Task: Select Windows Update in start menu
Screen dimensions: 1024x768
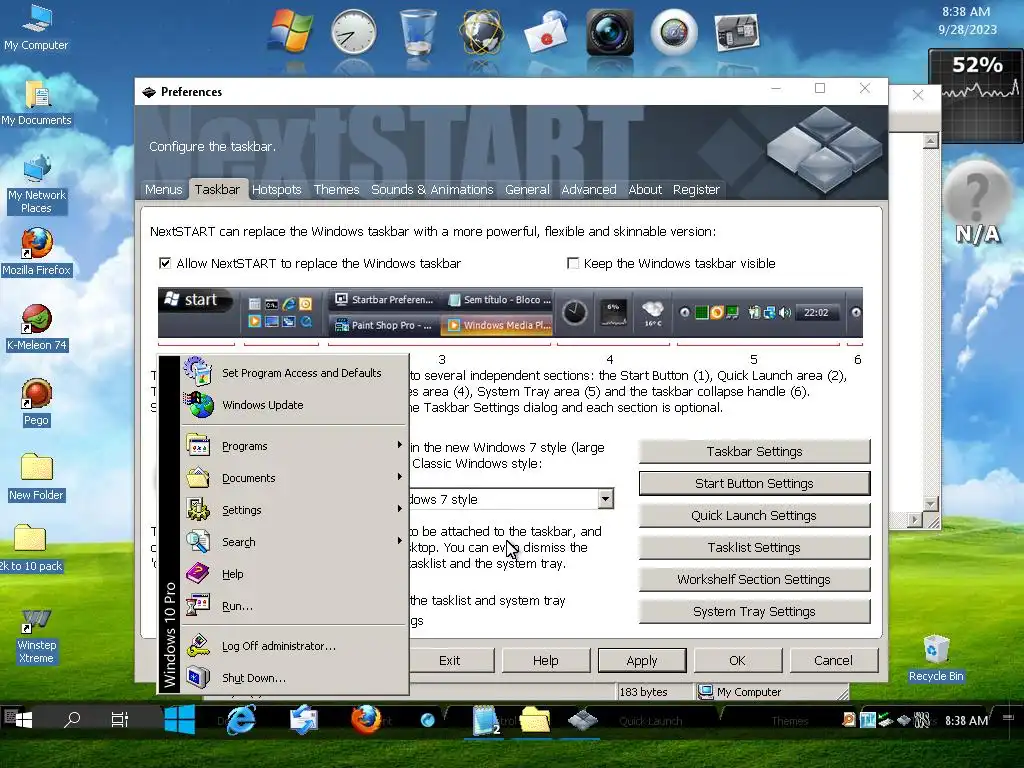Action: tap(294, 405)
